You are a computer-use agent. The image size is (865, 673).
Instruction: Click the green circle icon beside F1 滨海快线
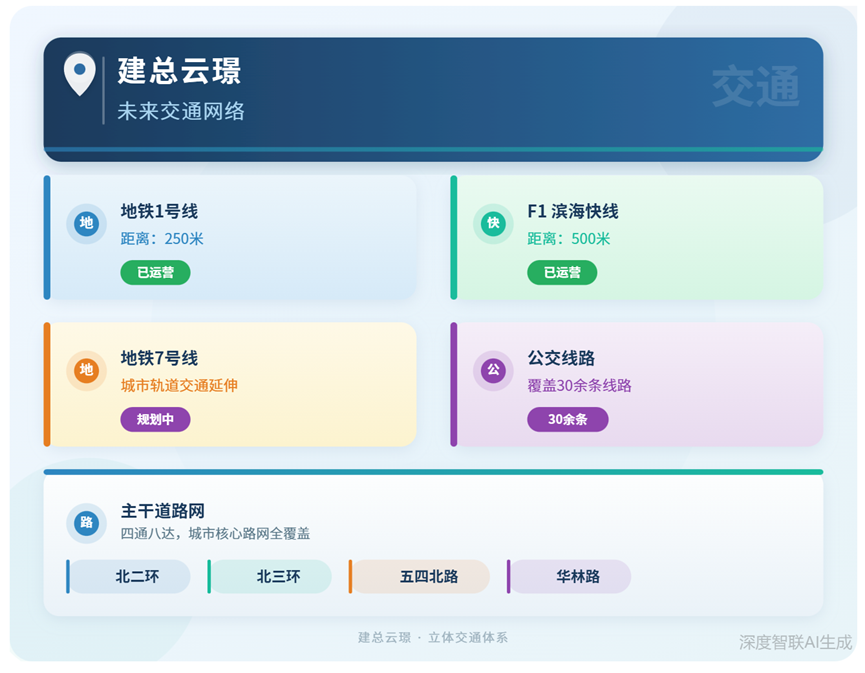pos(493,224)
